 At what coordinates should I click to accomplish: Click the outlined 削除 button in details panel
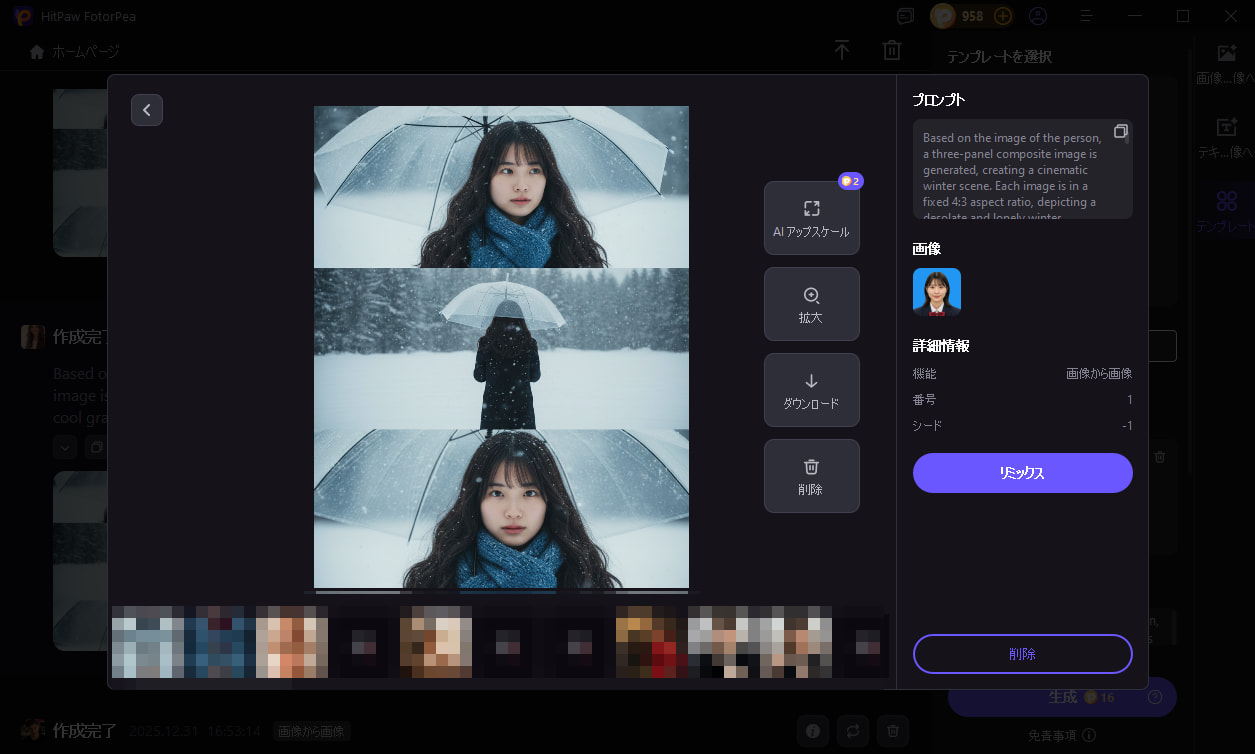[x=1022, y=654]
